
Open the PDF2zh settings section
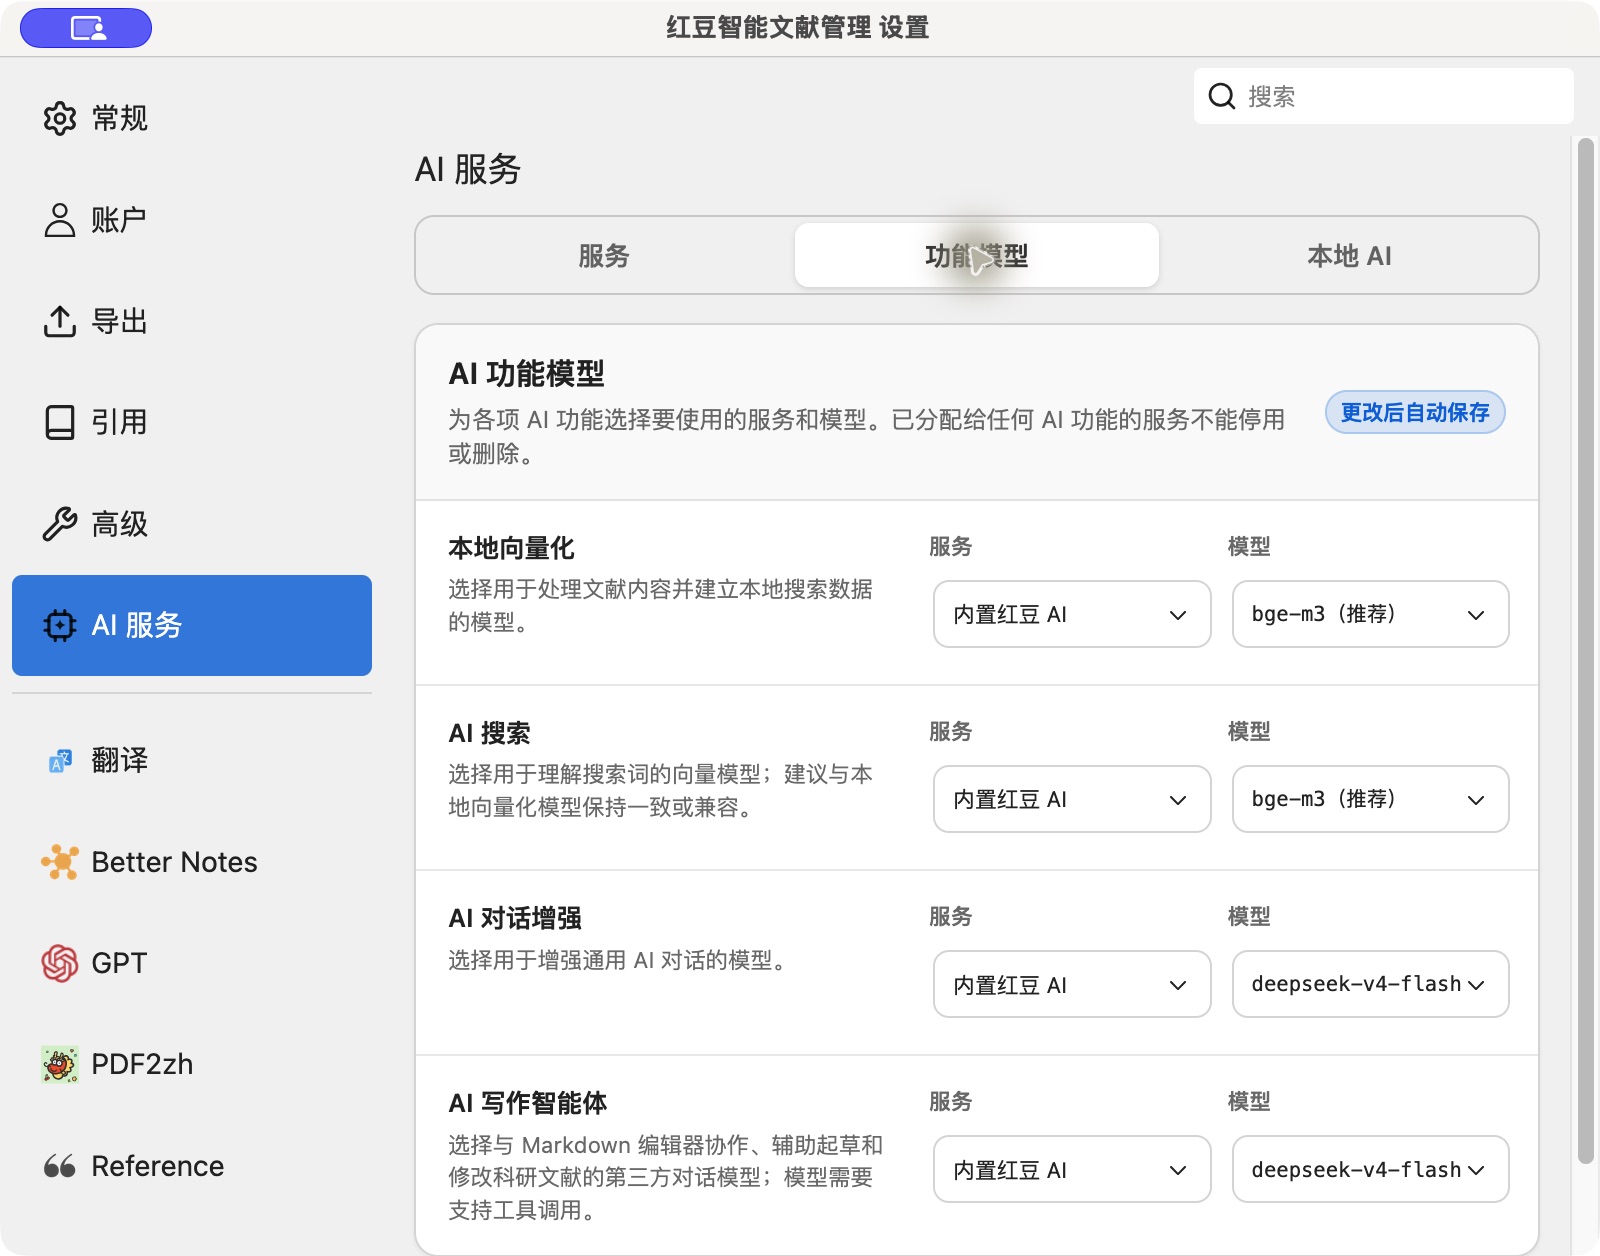[192, 1064]
